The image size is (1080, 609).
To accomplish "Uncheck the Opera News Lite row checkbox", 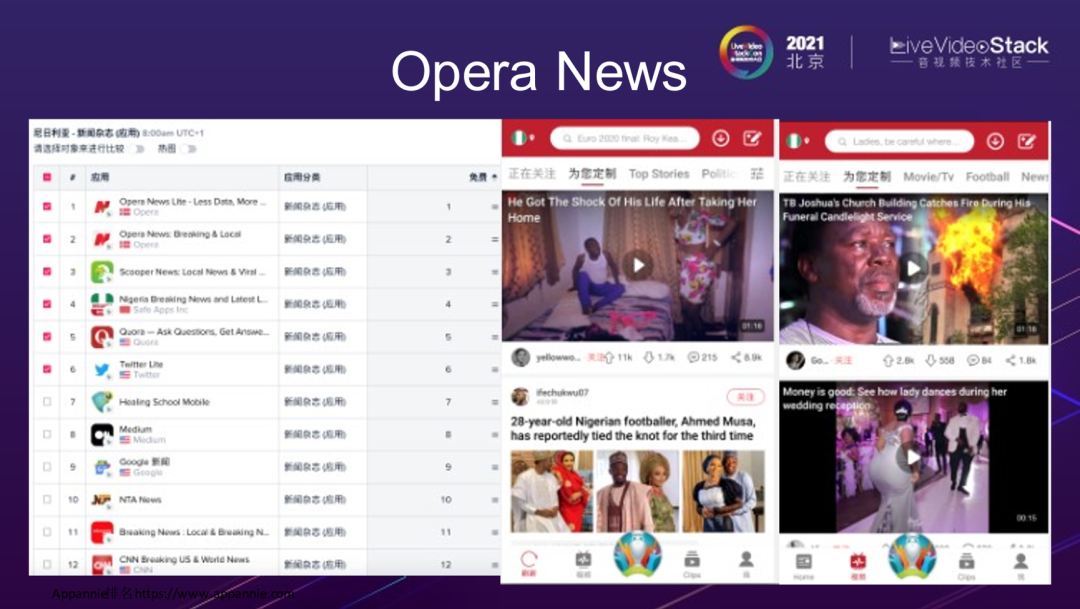I will click(47, 206).
